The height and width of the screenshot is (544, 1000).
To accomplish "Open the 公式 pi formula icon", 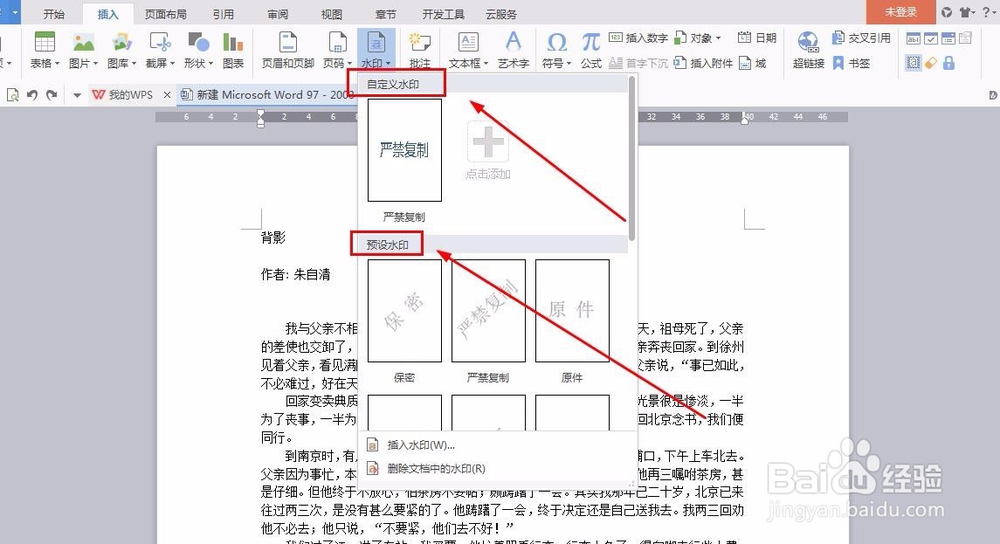I will (x=591, y=42).
